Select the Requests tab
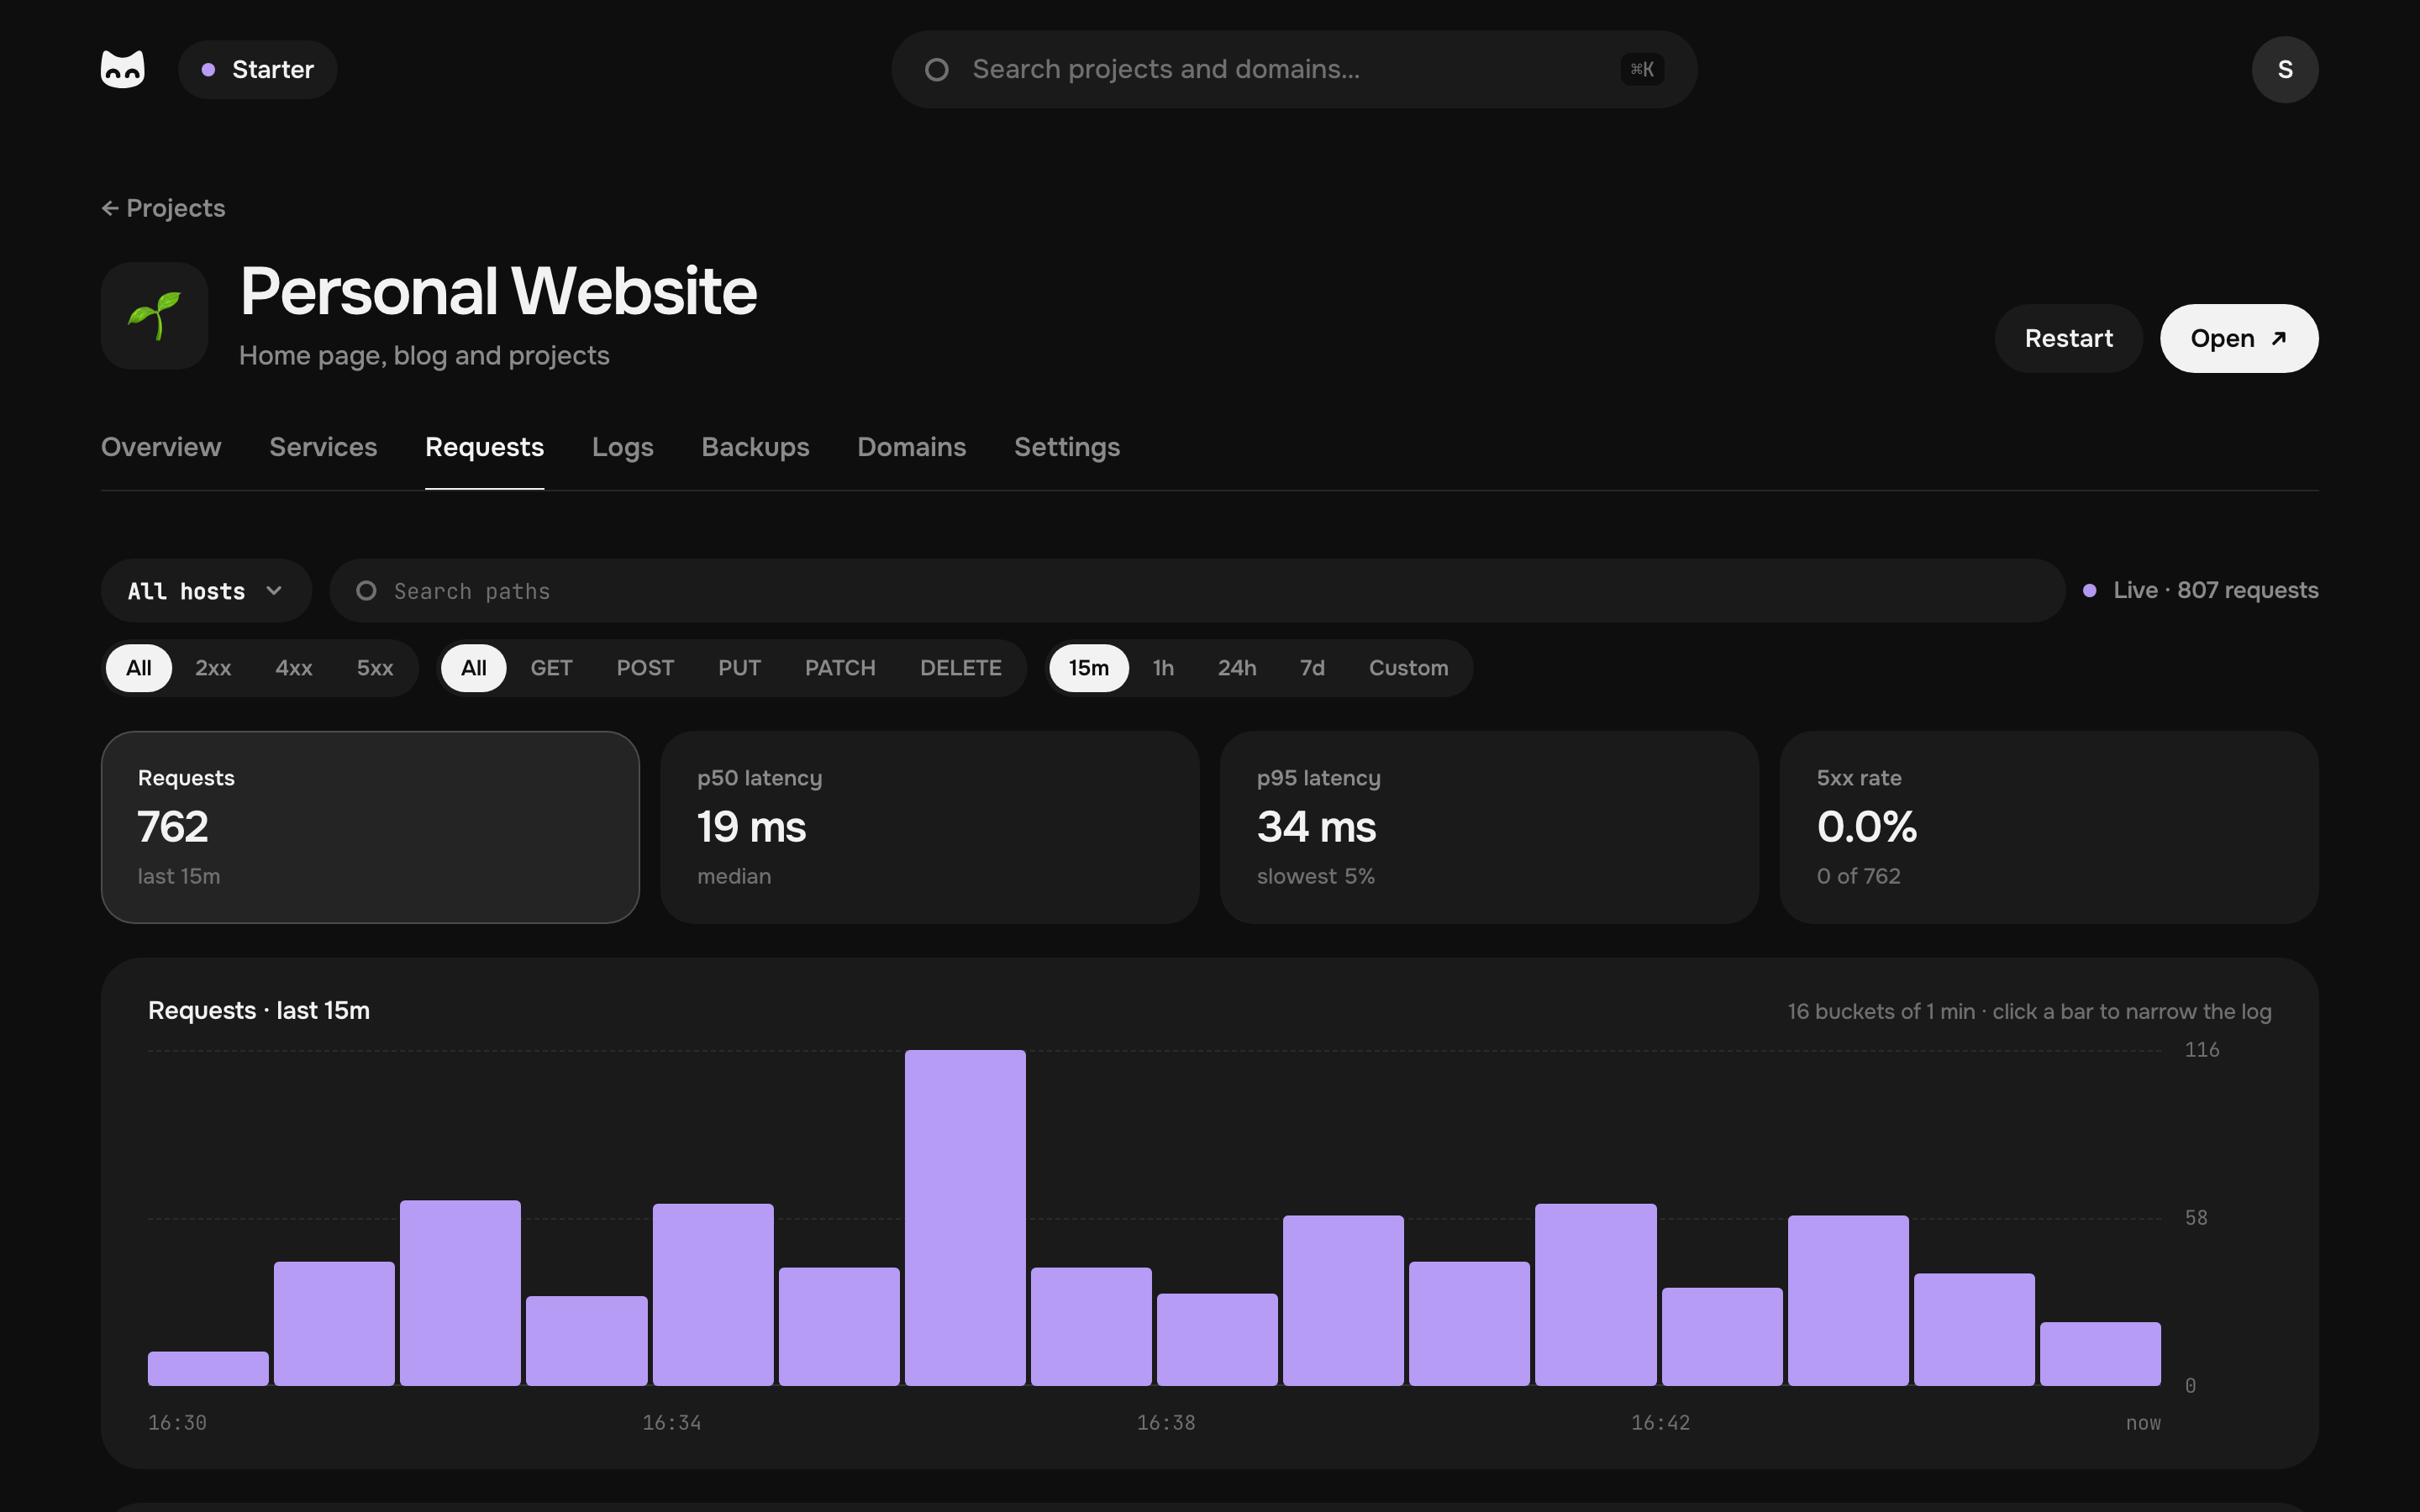2420x1512 pixels. [x=484, y=447]
